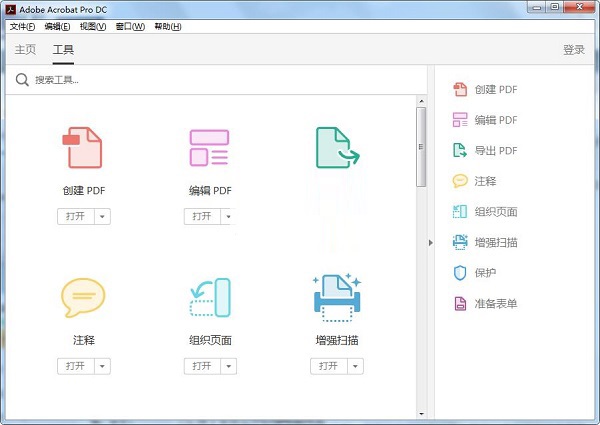The height and width of the screenshot is (425, 600).
Task: Close the Acrobat window
Action: click(x=579, y=7)
